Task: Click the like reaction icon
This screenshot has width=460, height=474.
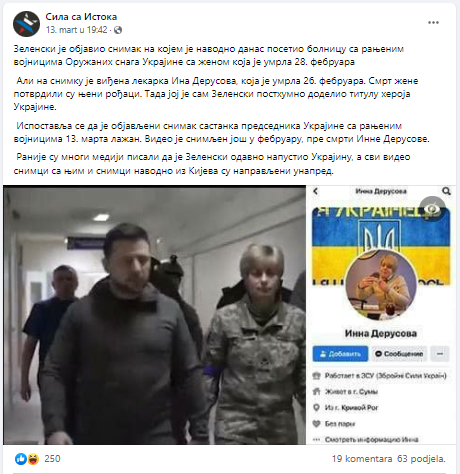Action: click(x=21, y=459)
